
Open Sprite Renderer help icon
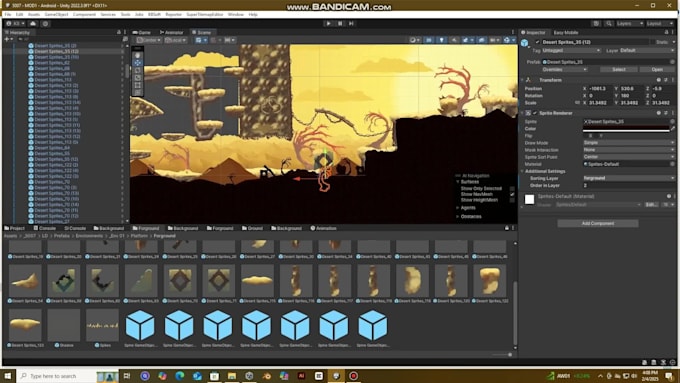[658, 113]
